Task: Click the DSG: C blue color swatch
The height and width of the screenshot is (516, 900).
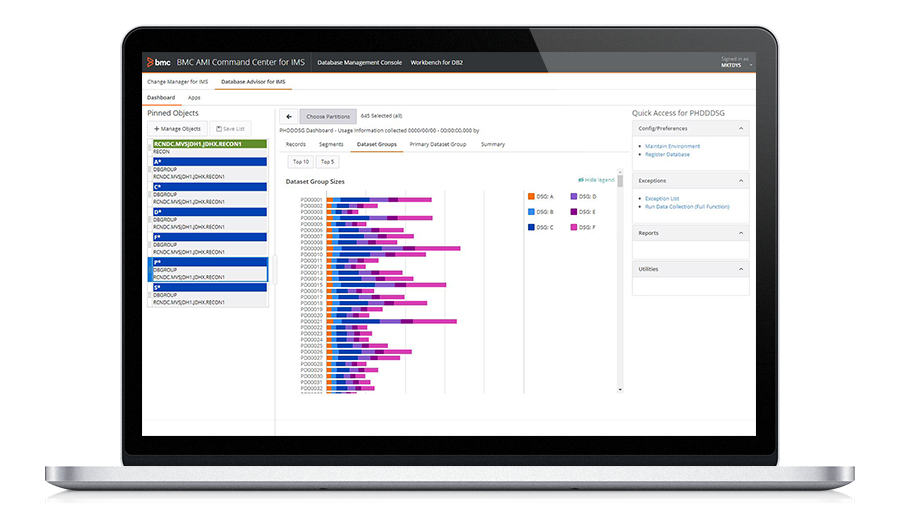Action: 530,228
